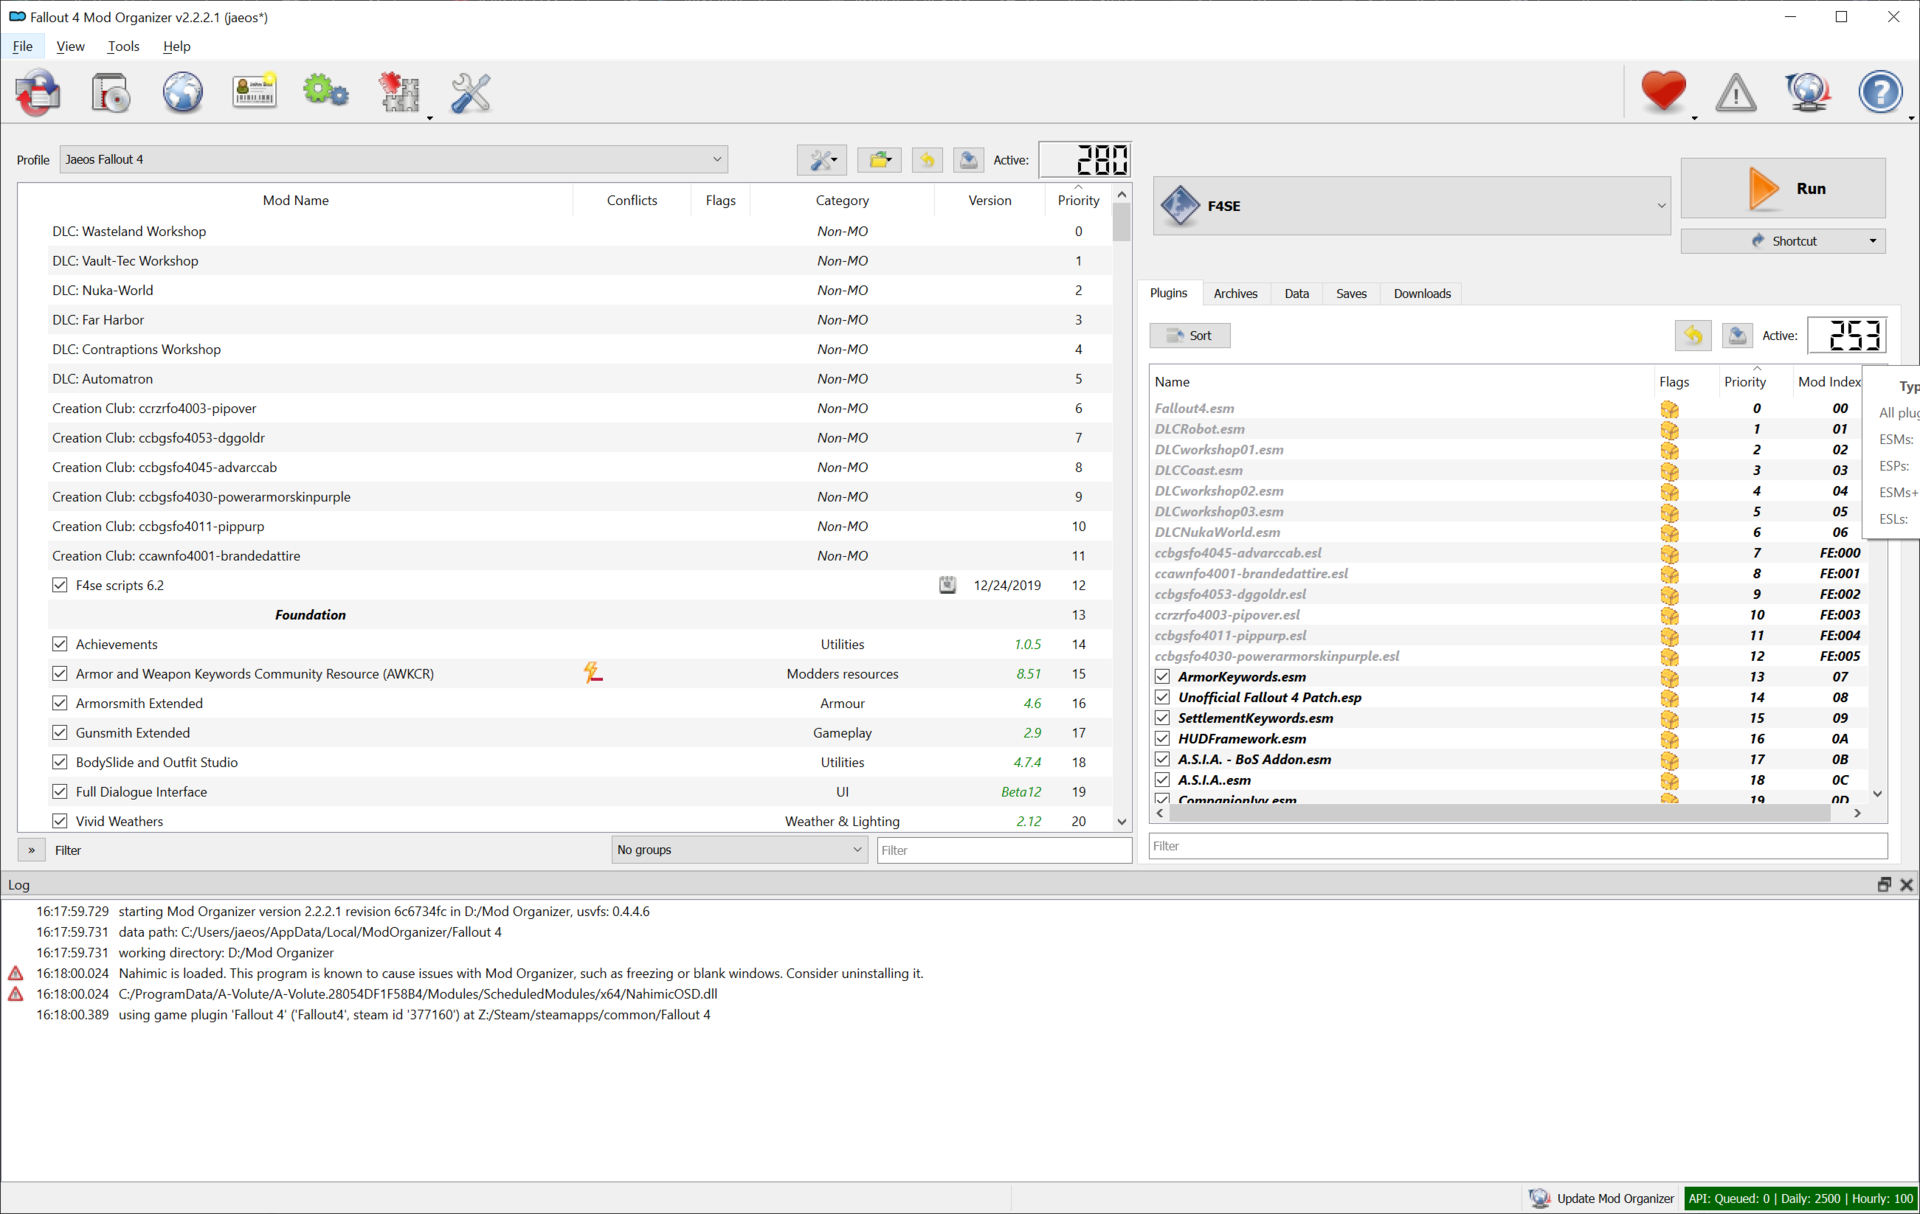Toggle the Achievements mod checkbox
Viewport: 1920px width, 1214px height.
click(60, 644)
